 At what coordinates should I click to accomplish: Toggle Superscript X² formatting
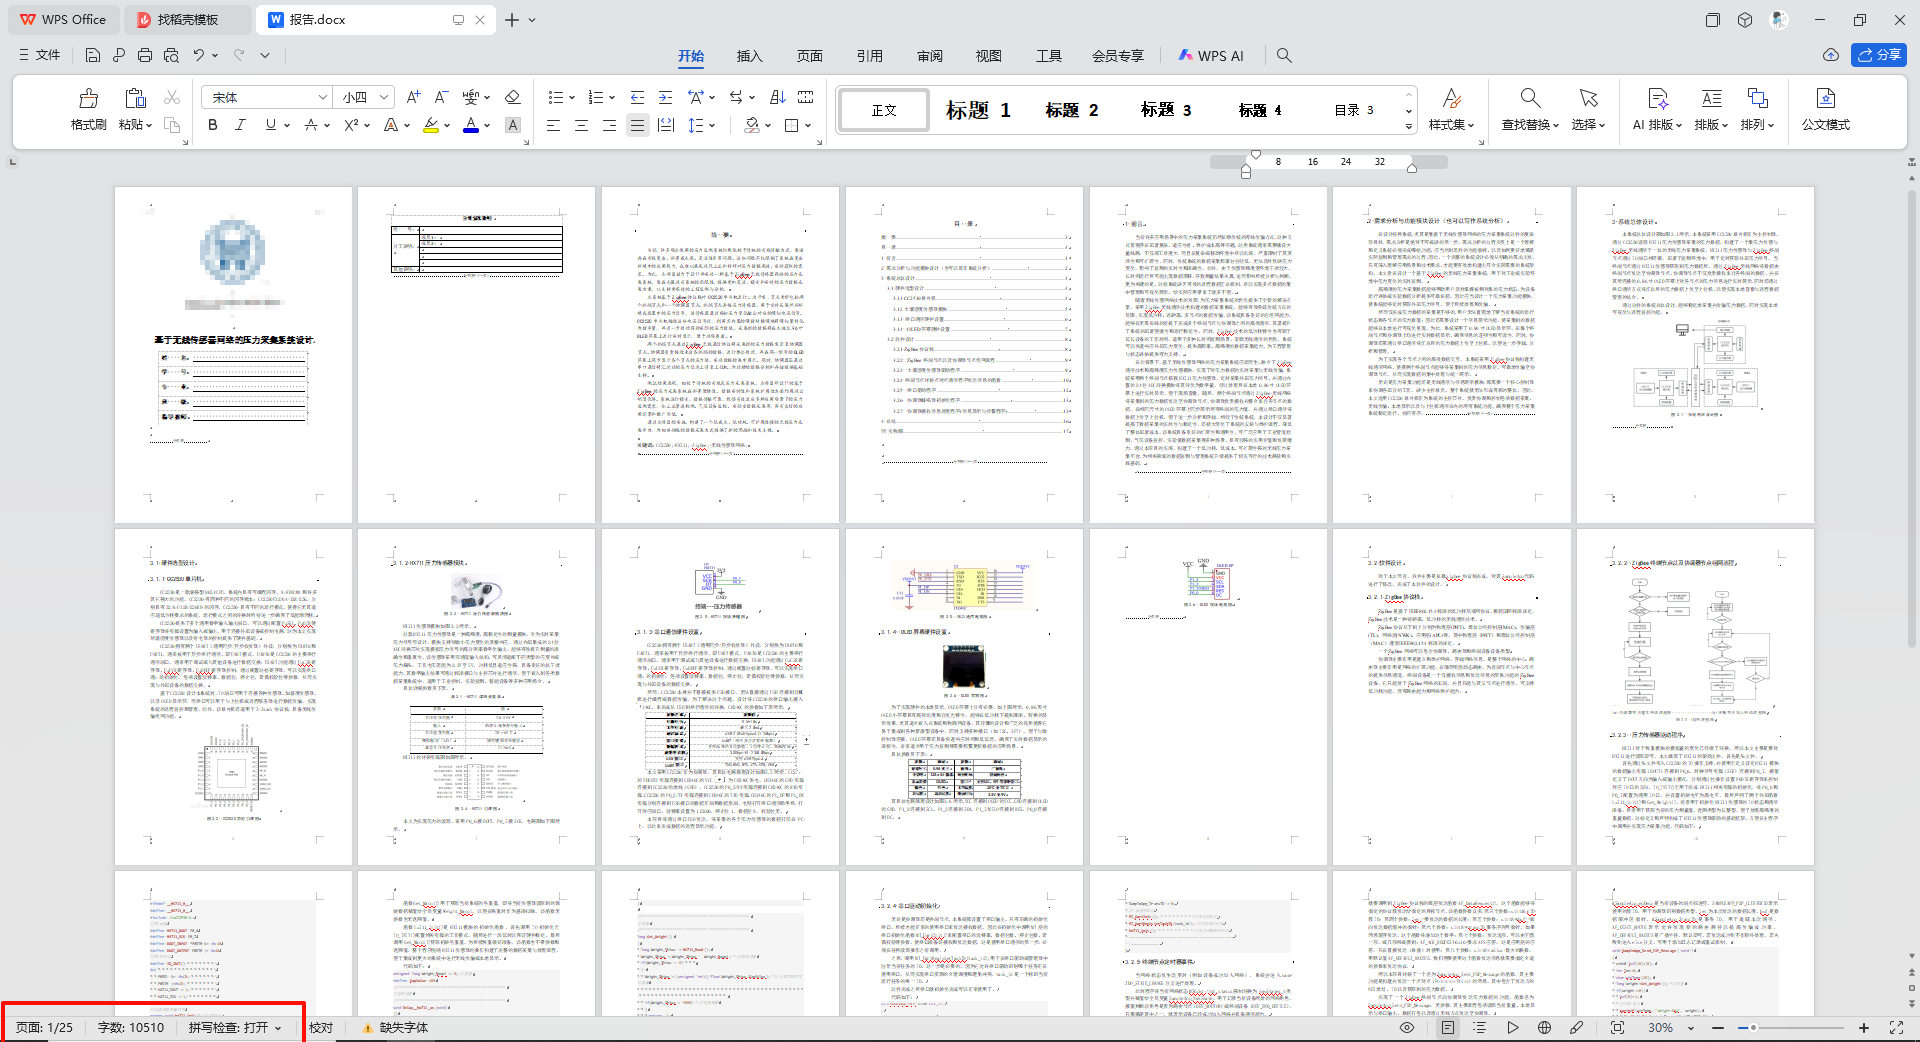pyautogui.click(x=351, y=125)
